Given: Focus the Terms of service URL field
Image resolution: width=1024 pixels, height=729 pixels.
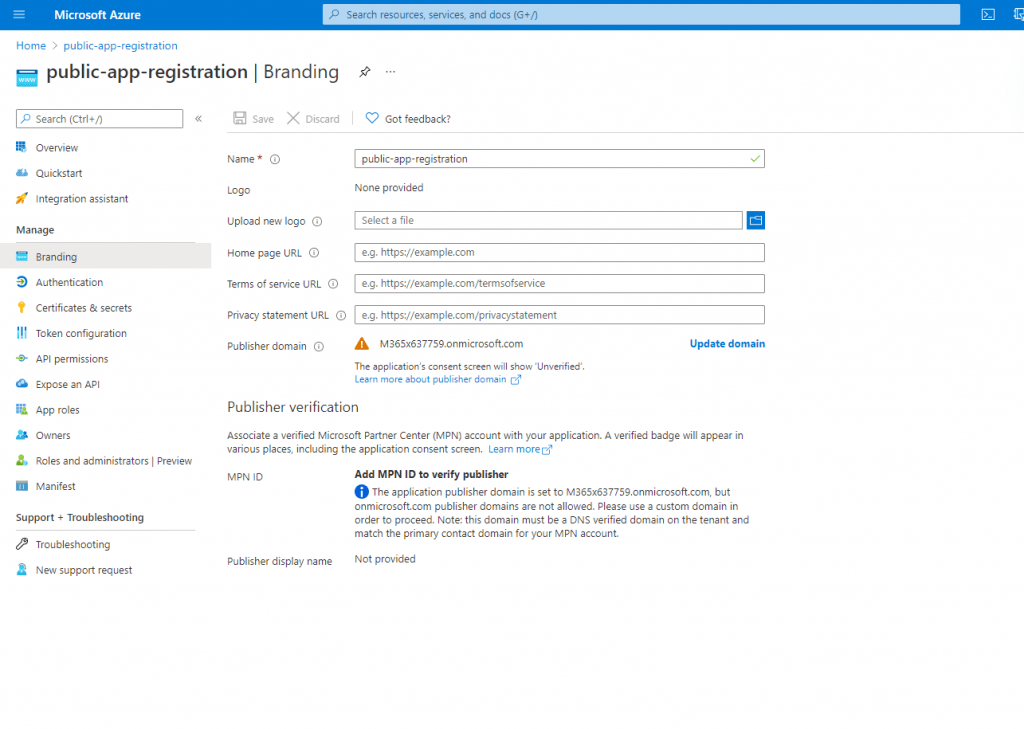Looking at the screenshot, I should pos(559,284).
